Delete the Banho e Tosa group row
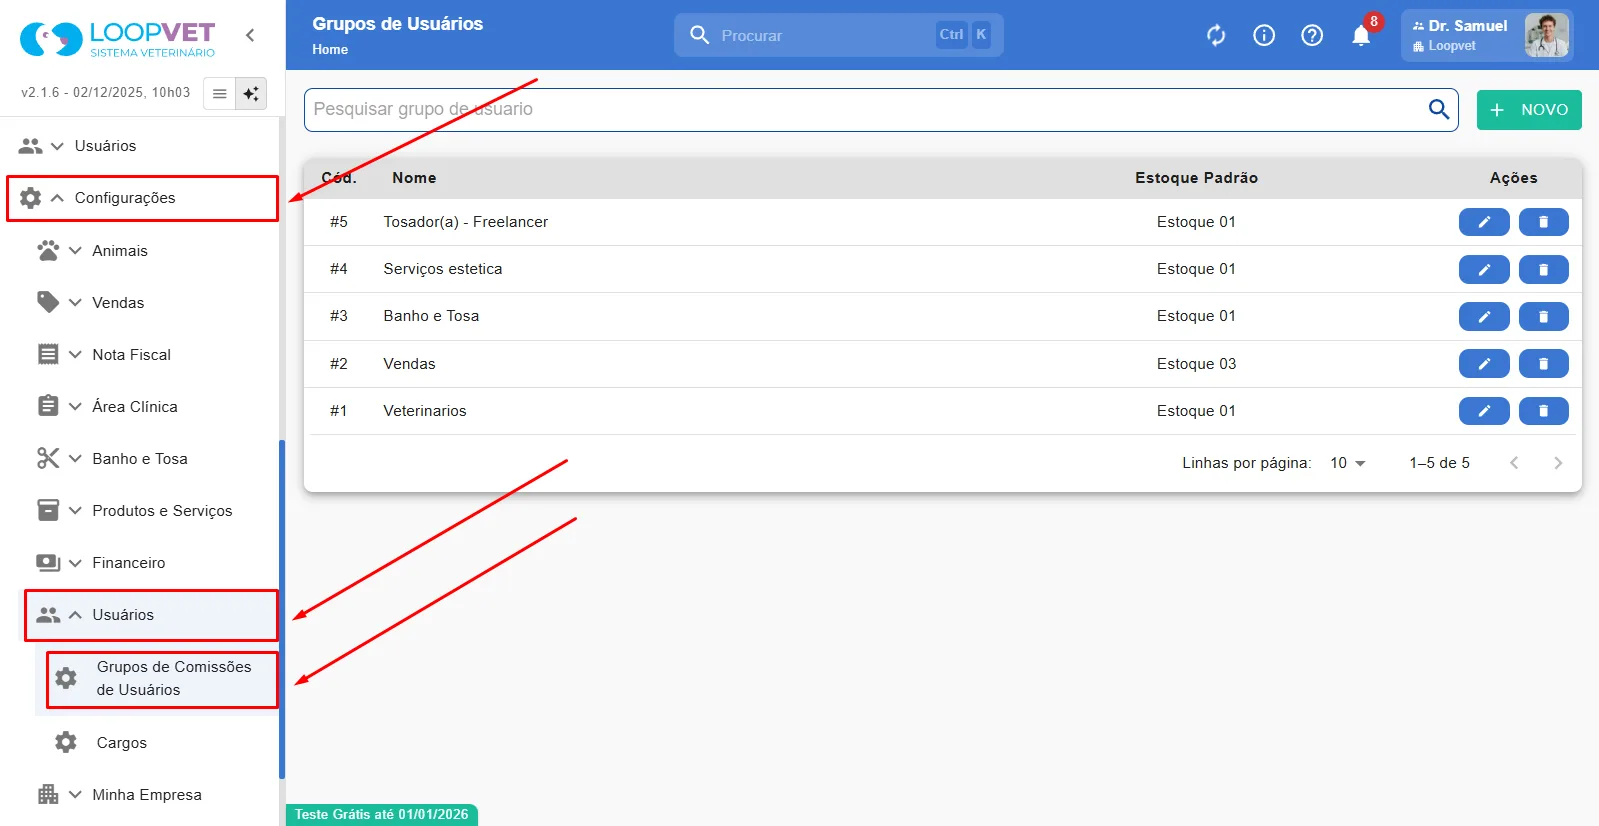The height and width of the screenshot is (826, 1599). [x=1544, y=316]
